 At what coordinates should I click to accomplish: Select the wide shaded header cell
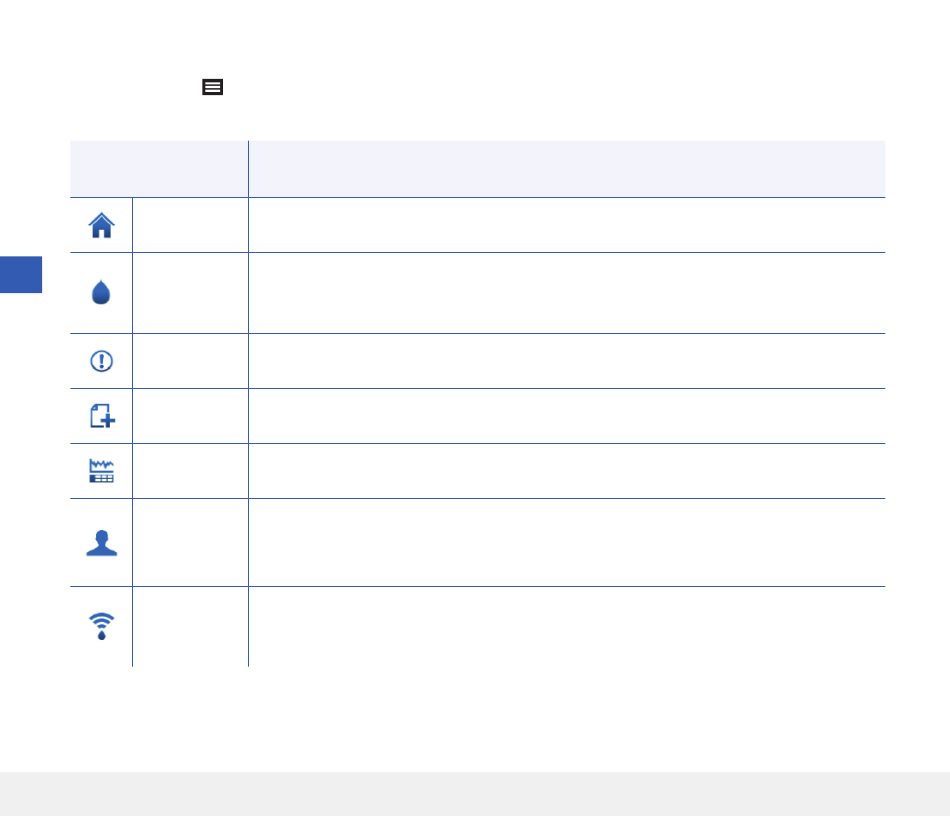click(567, 169)
